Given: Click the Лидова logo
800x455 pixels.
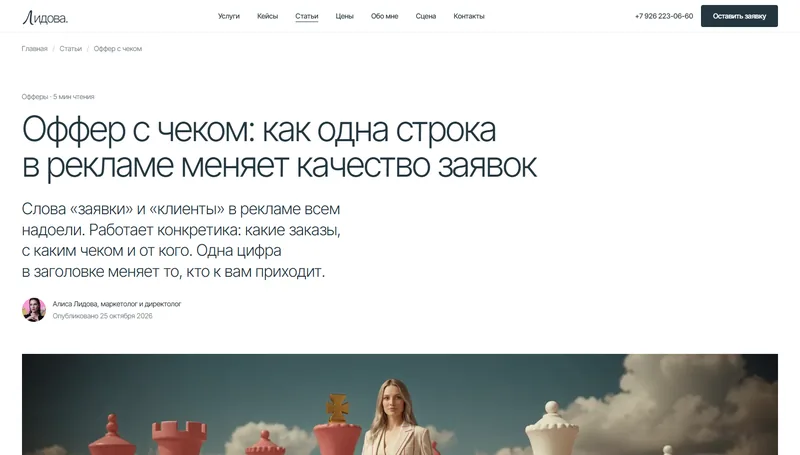Looking at the screenshot, I should (45, 18).
